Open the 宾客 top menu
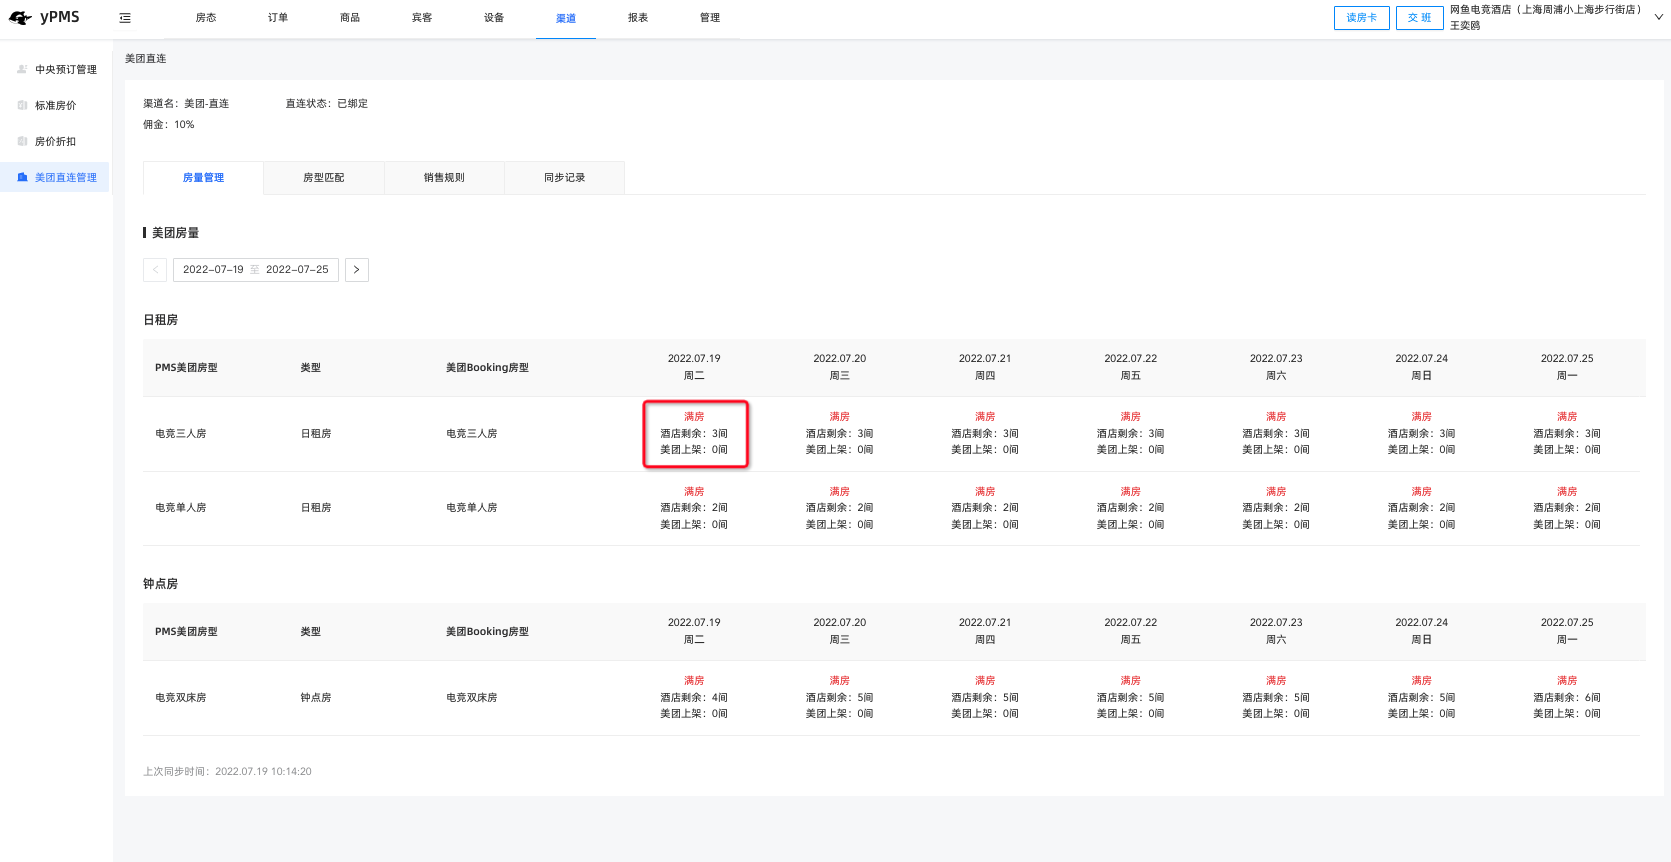The height and width of the screenshot is (862, 1671). pyautogui.click(x=422, y=18)
